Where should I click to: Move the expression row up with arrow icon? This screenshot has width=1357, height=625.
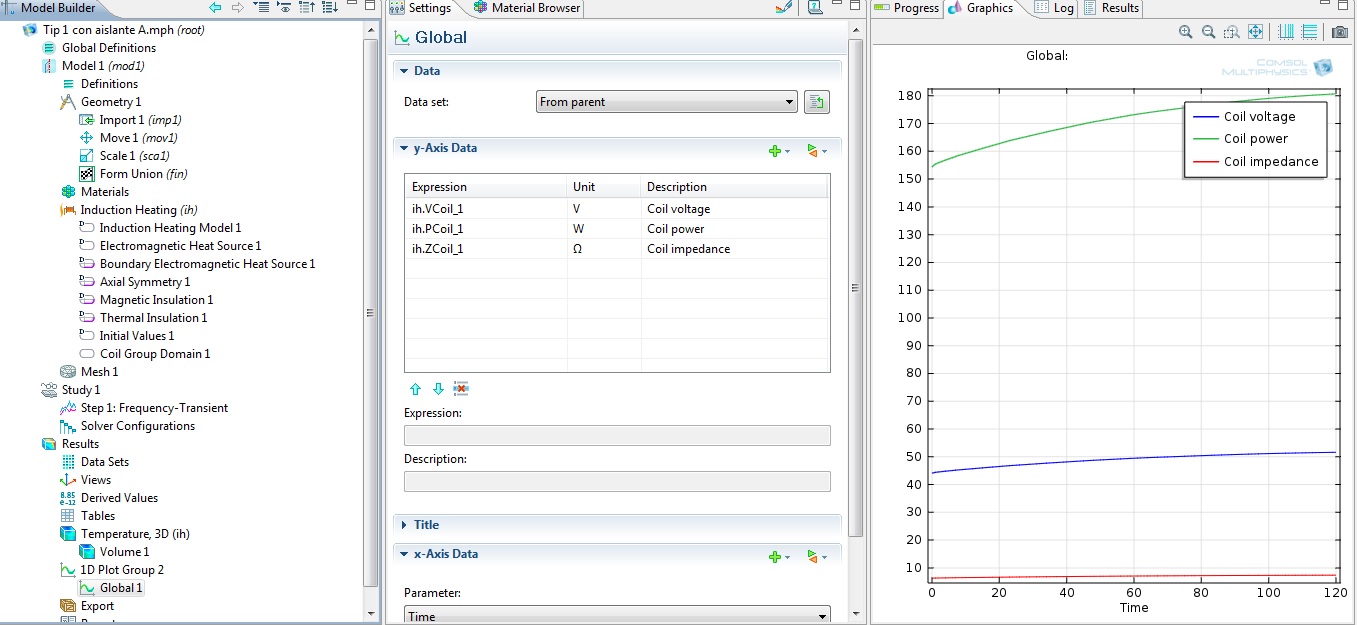415,389
